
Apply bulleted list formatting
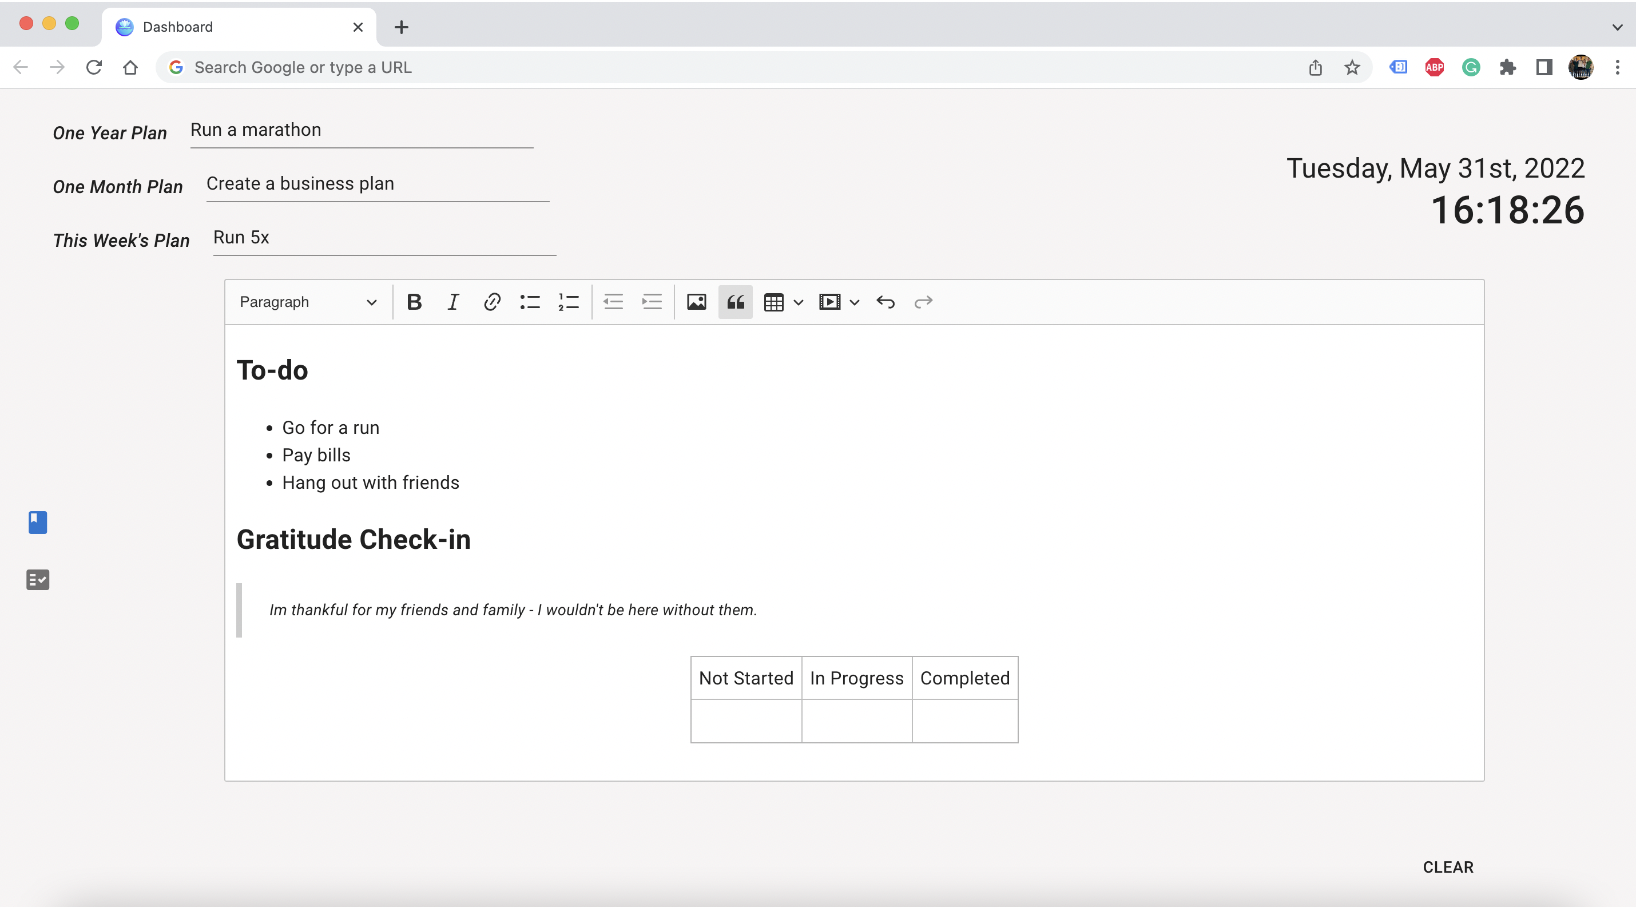pyautogui.click(x=530, y=302)
